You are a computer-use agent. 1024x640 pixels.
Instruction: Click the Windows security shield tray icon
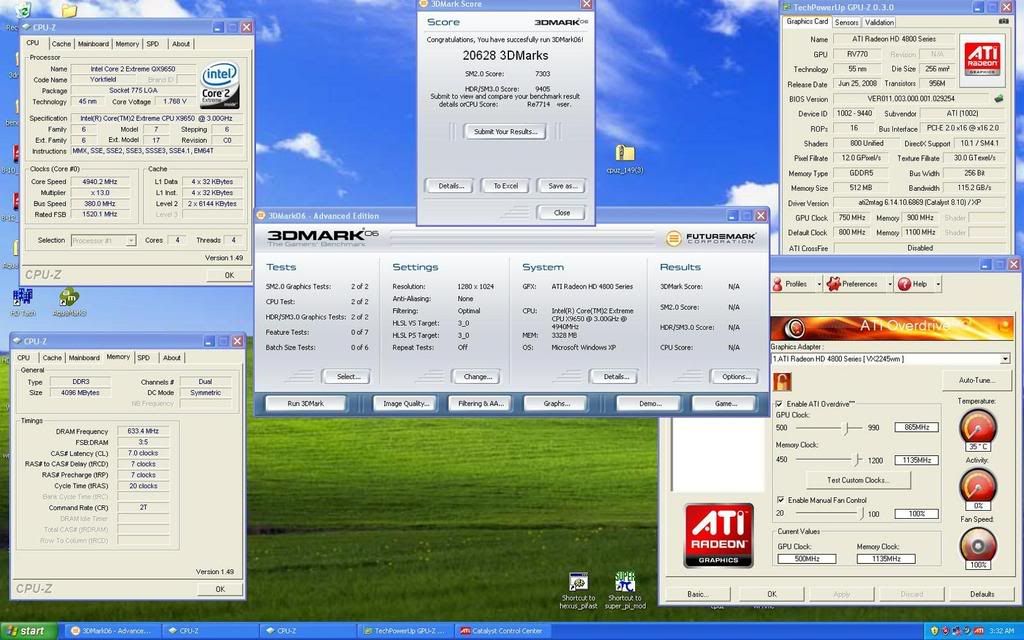[935, 631]
